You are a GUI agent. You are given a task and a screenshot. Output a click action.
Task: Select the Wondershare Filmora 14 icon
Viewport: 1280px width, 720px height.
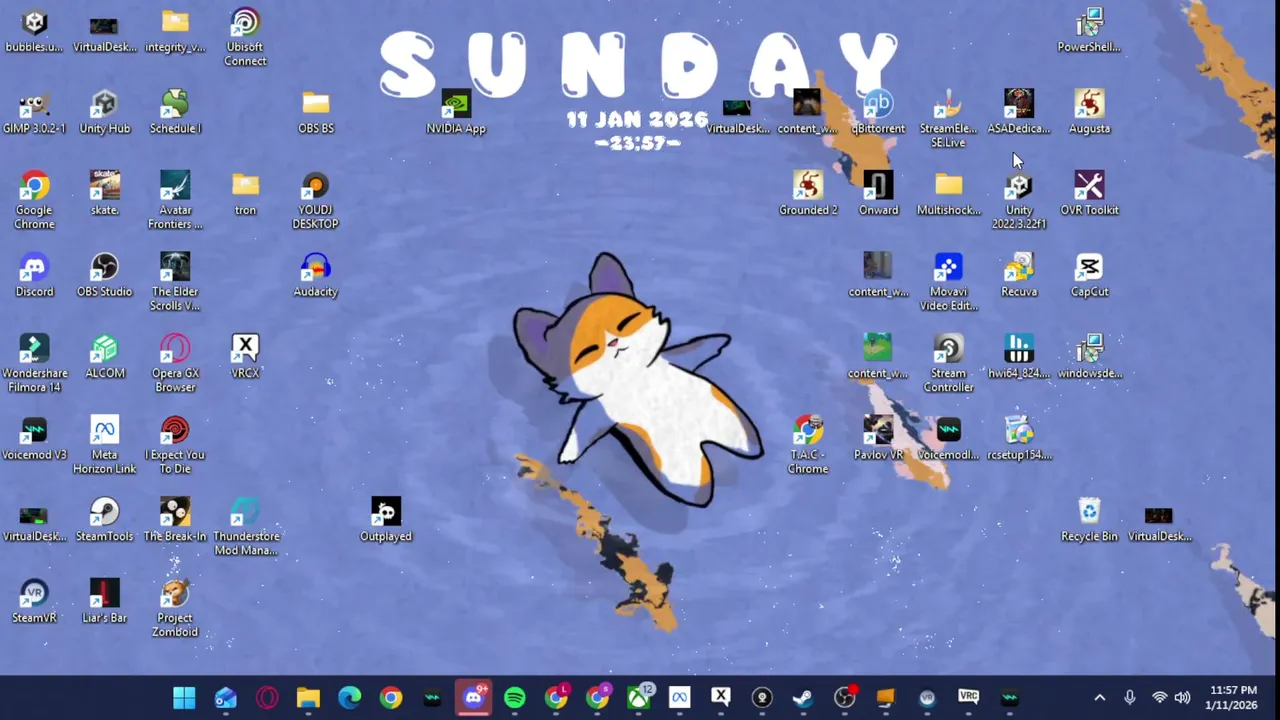point(34,364)
